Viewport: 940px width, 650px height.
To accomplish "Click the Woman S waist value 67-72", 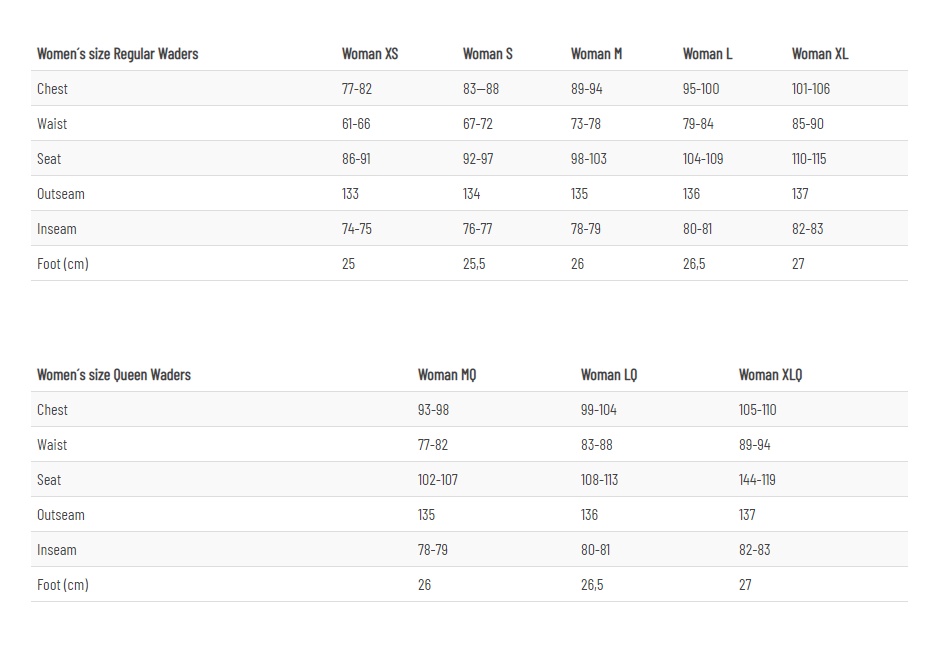I will click(x=477, y=124).
